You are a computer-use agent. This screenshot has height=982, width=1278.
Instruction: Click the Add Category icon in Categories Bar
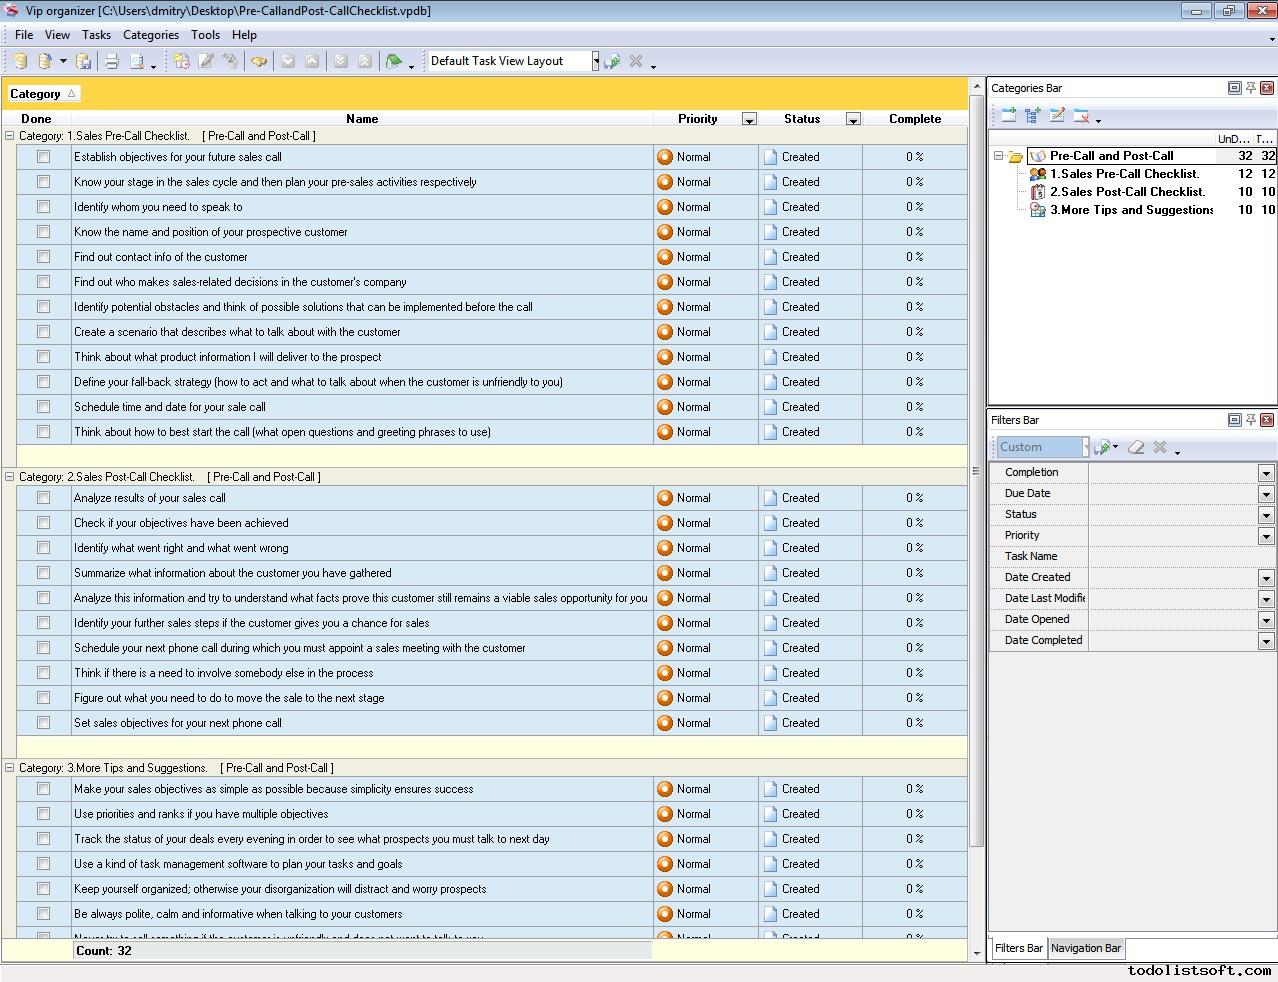pyautogui.click(x=1008, y=116)
